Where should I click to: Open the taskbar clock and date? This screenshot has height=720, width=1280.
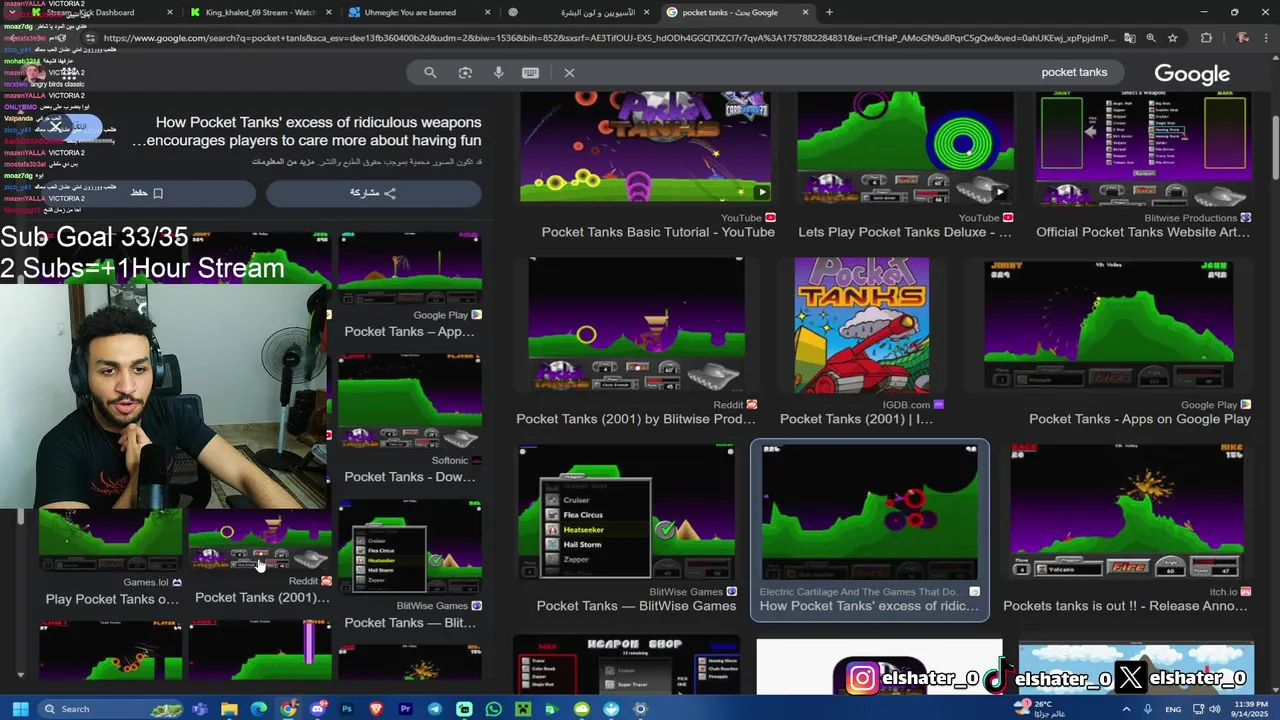[1249, 709]
